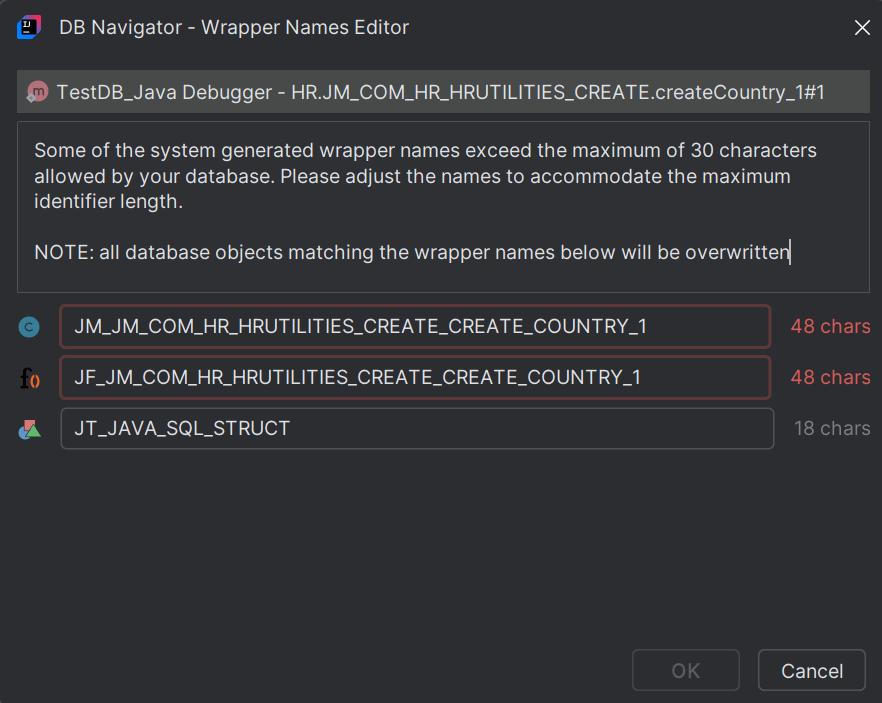Close the DB Navigator dialog
882x703 pixels.
coord(862,27)
